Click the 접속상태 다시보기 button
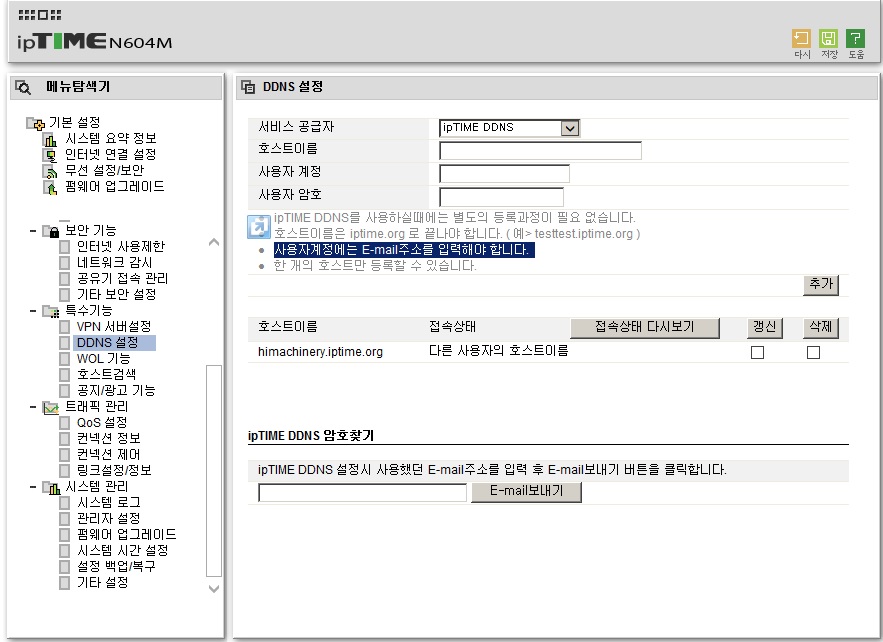 645,328
